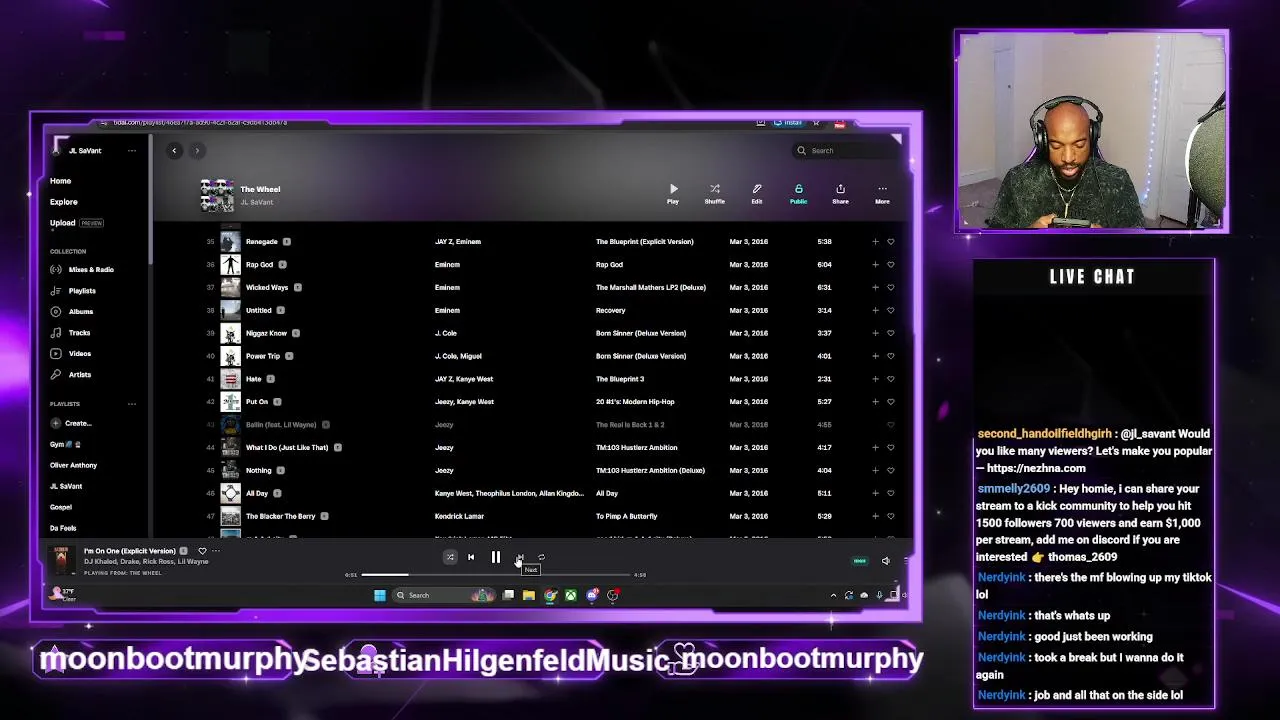This screenshot has width=1280, height=720.
Task: Open File Explorer from the taskbar
Action: click(x=528, y=595)
